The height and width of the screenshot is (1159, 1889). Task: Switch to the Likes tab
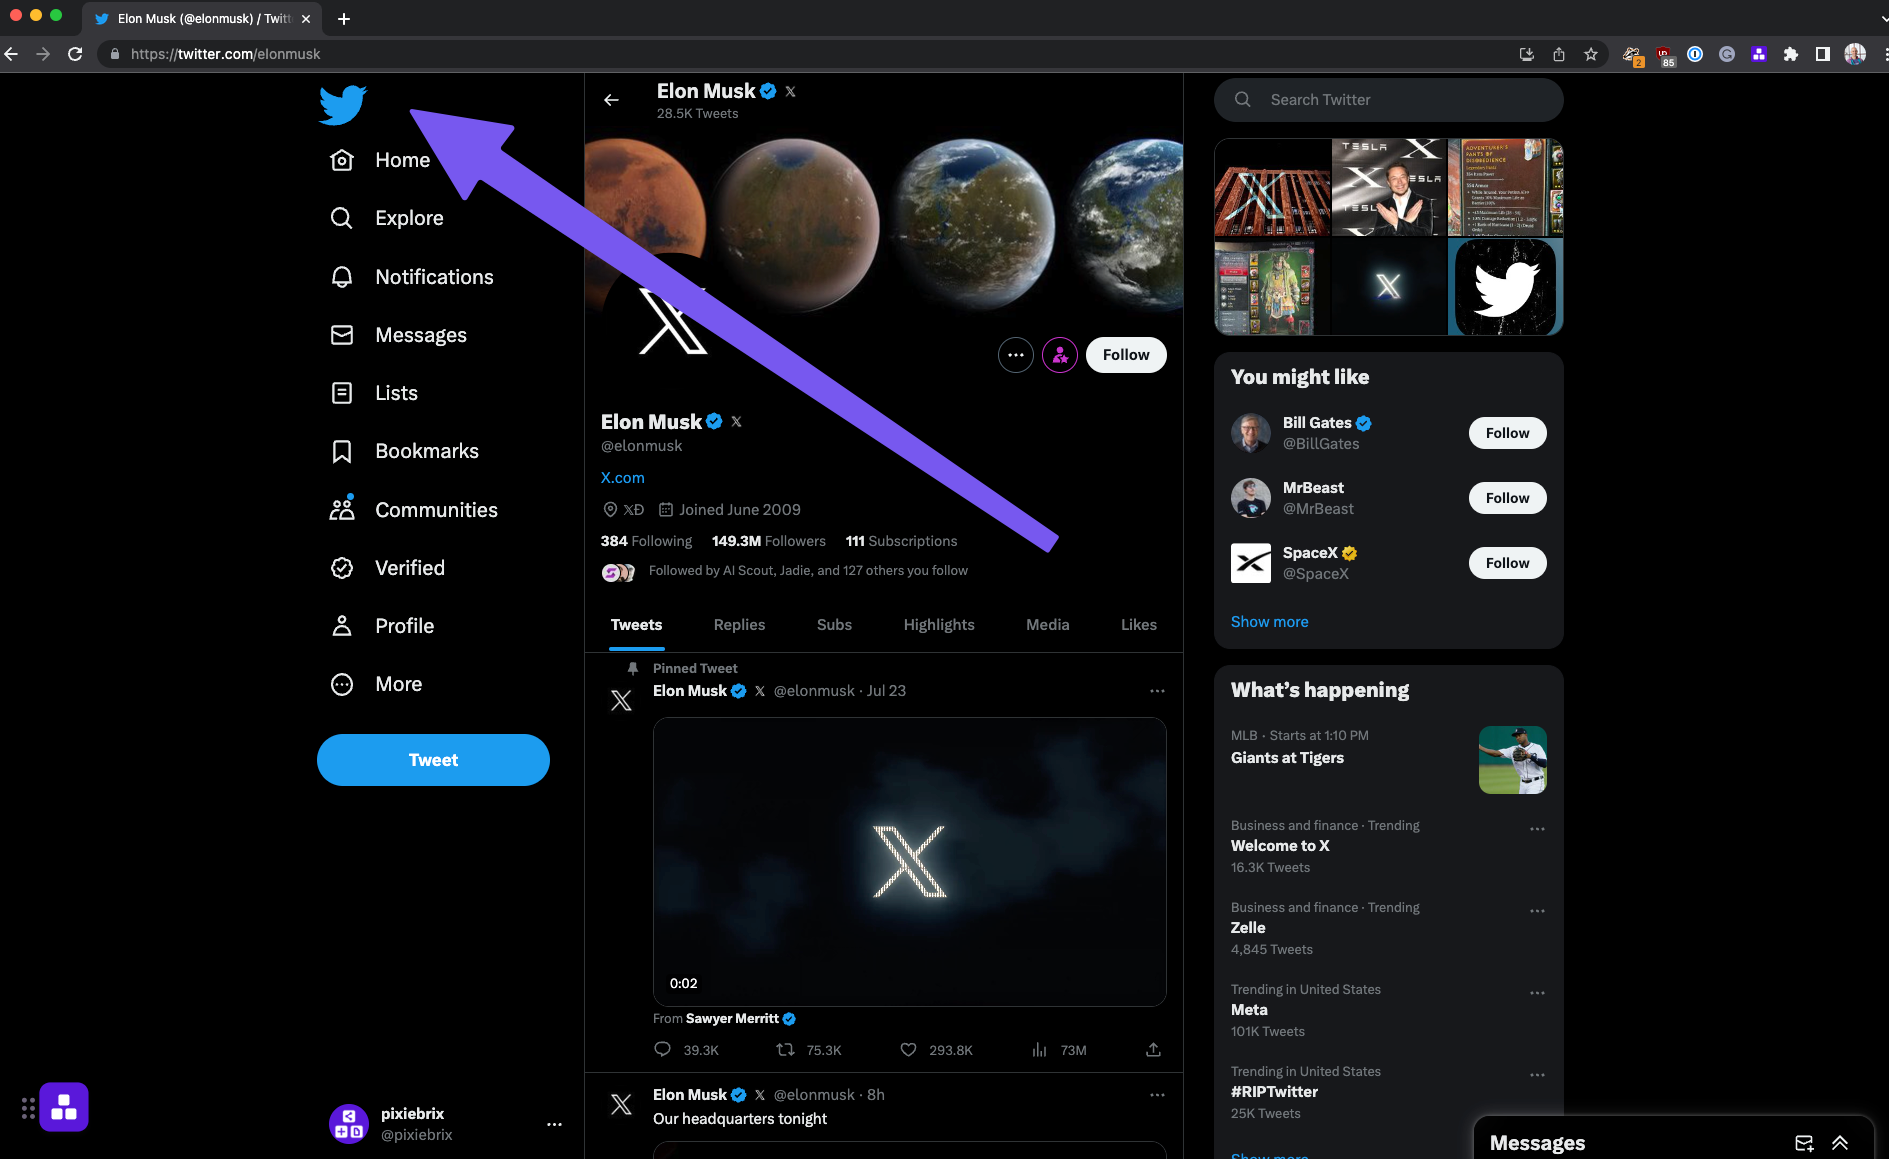coord(1138,625)
